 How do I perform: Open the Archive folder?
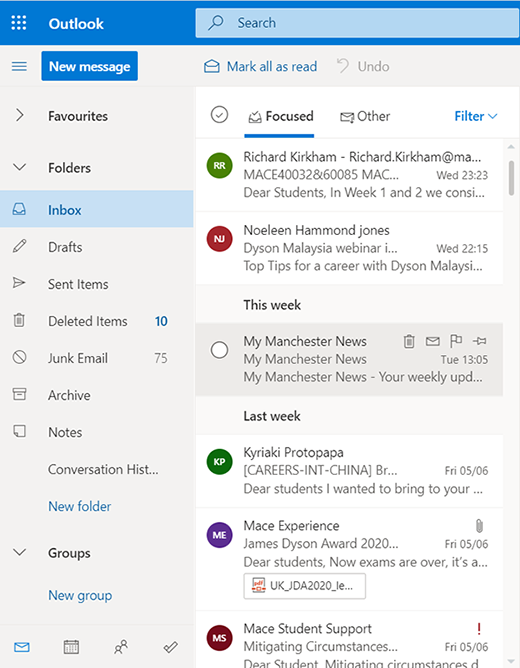click(x=97, y=394)
